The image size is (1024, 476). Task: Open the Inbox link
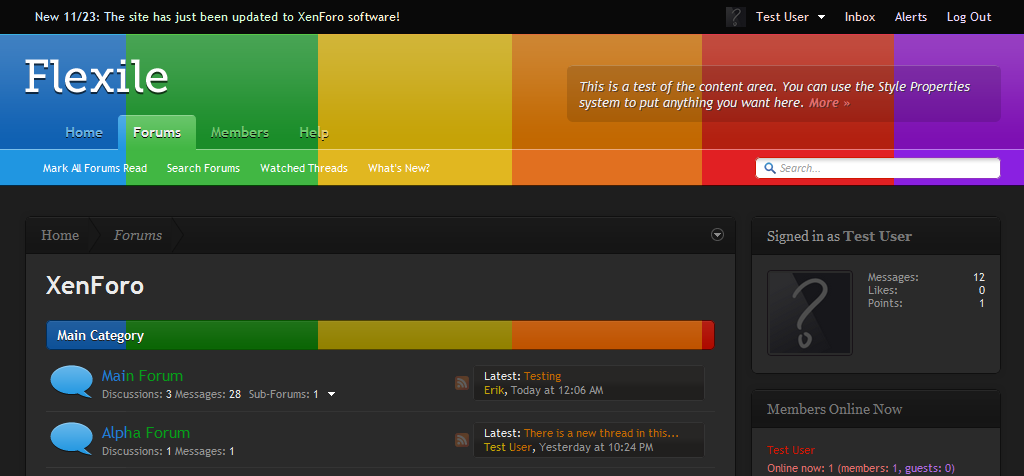(x=860, y=17)
